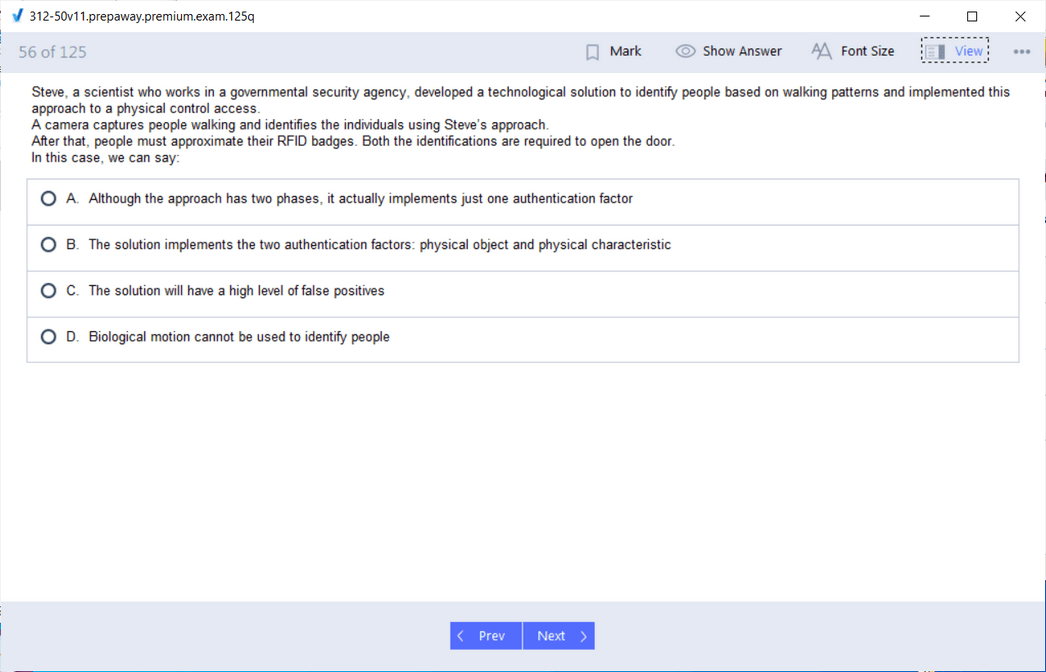1046x672 pixels.
Task: Minimize the exam window
Action: pyautogui.click(x=925, y=16)
